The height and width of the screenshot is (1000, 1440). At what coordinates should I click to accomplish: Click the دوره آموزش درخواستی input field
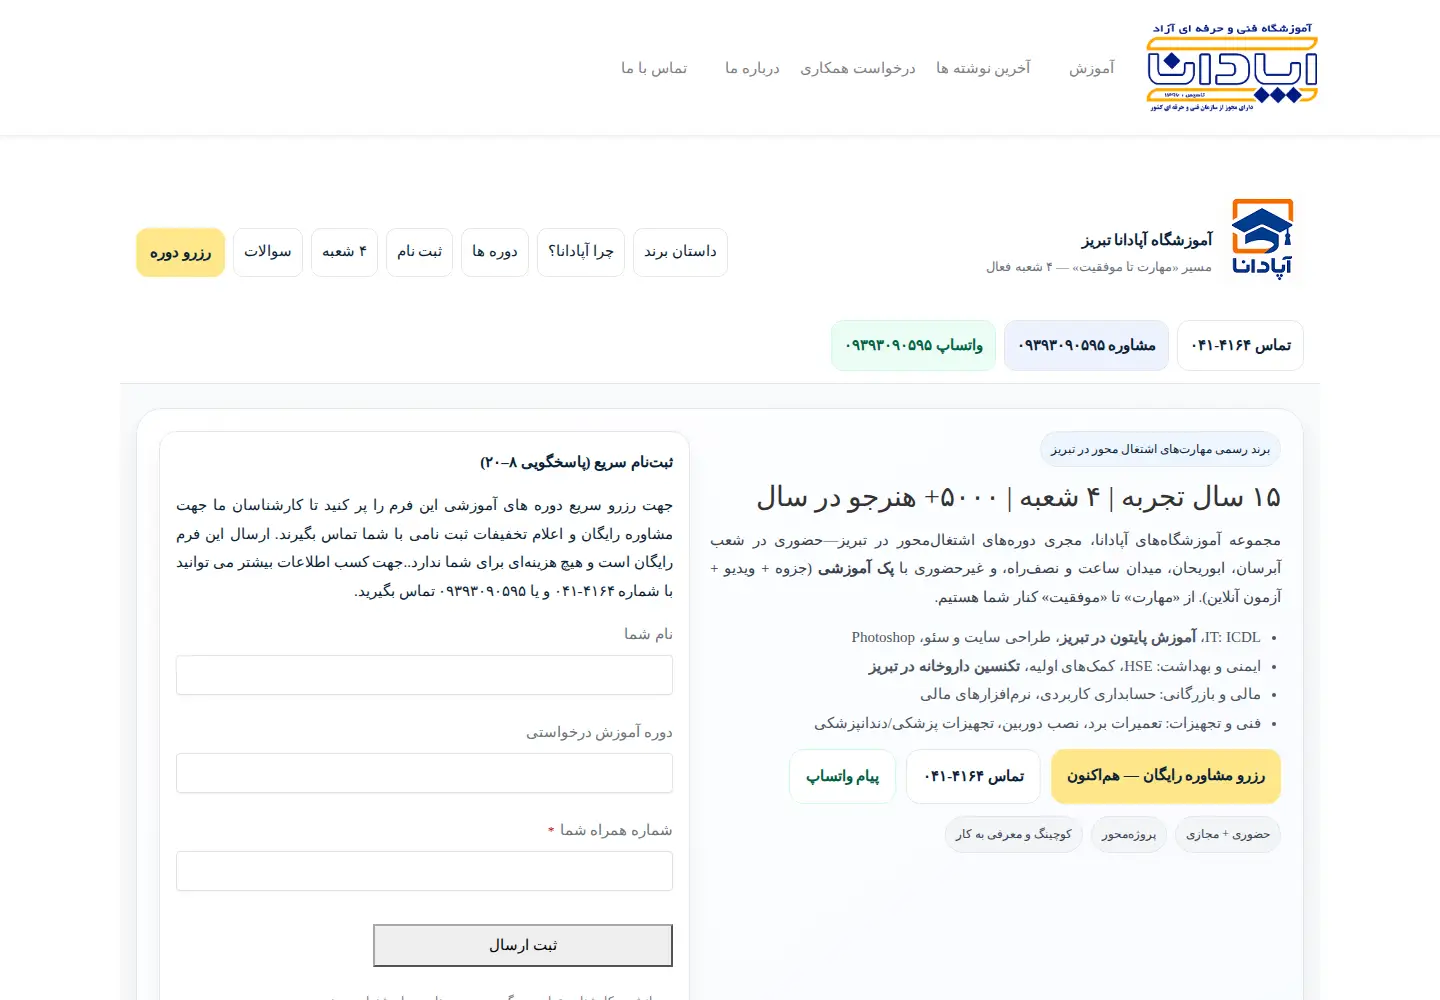424,773
